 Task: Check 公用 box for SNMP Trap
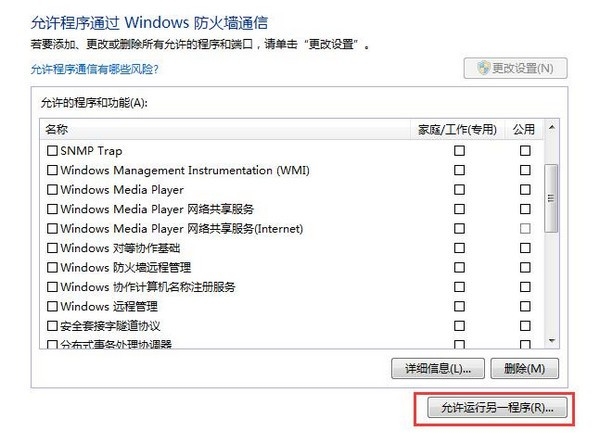525,150
